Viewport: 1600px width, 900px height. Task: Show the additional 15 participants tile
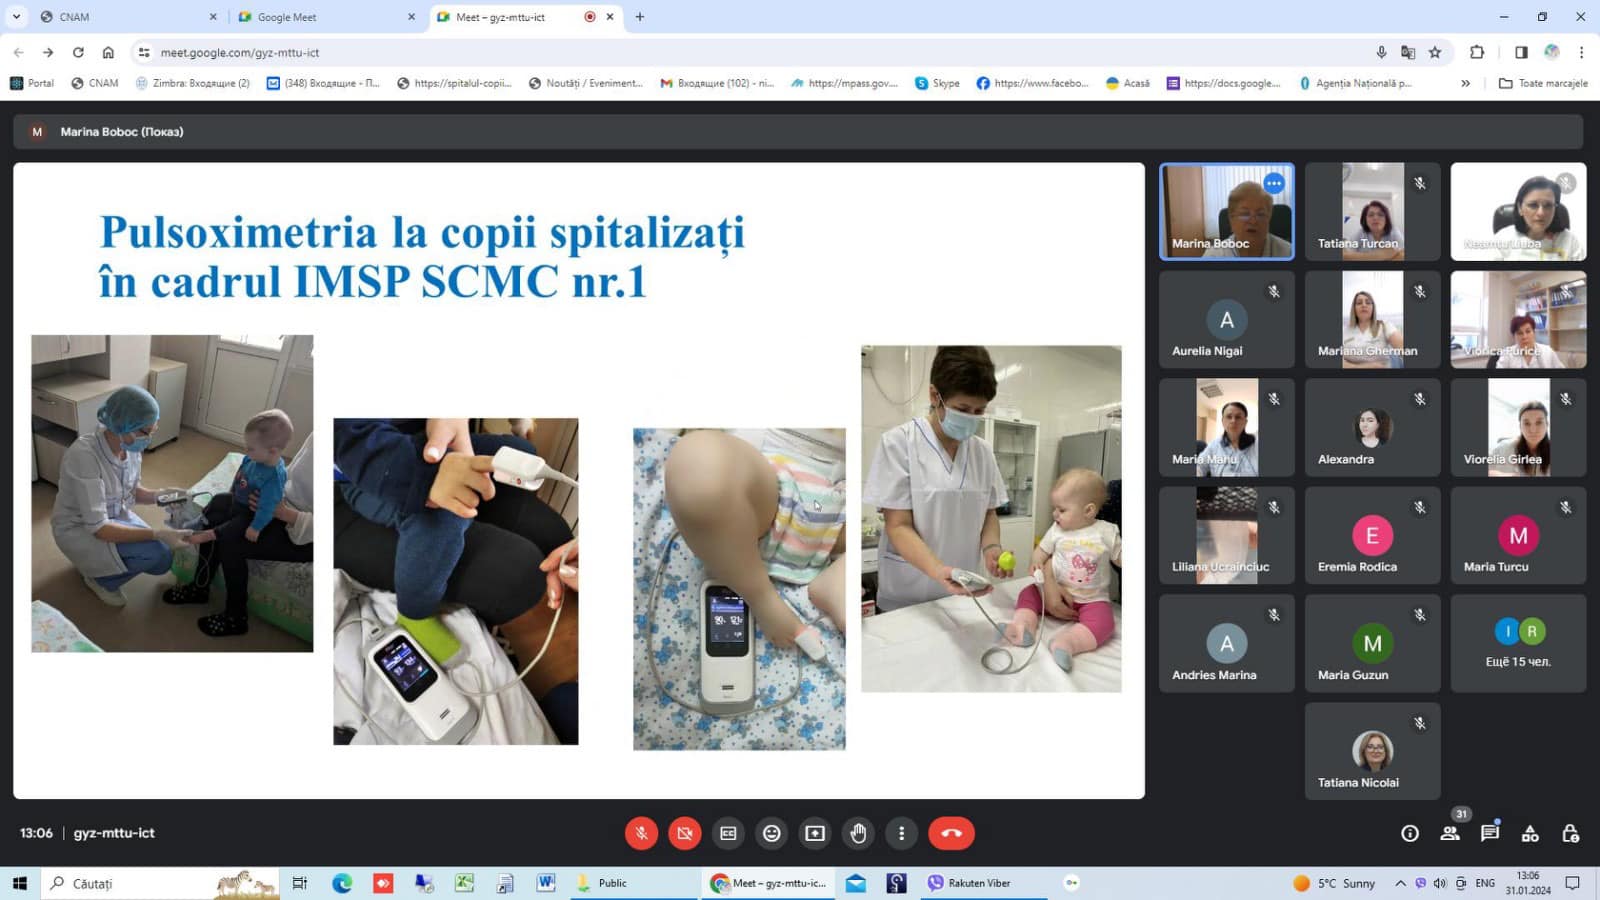pyautogui.click(x=1518, y=643)
